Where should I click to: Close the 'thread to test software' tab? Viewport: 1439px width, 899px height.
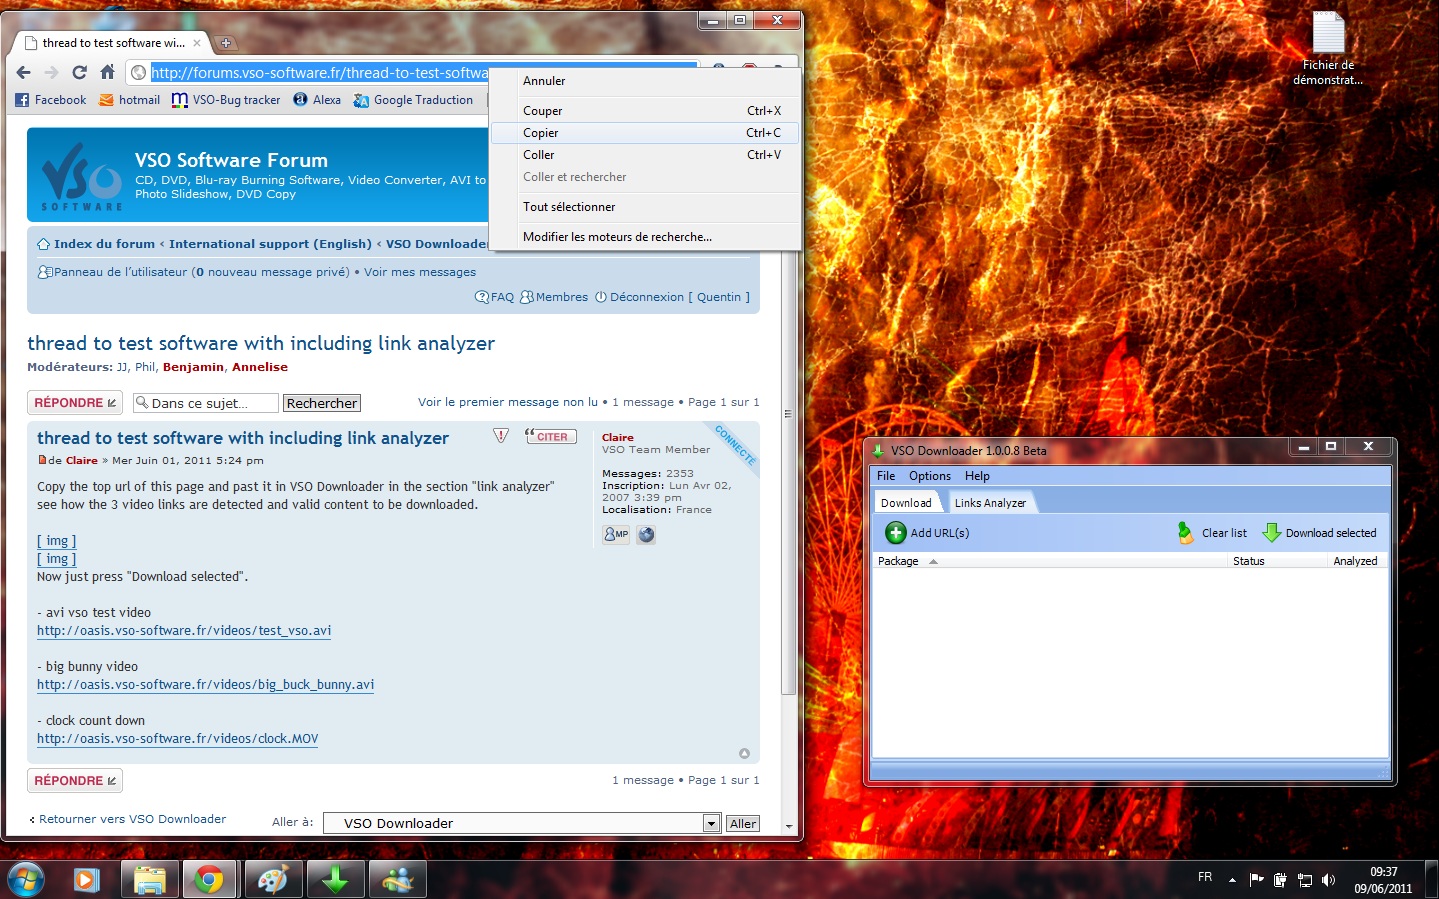(197, 43)
